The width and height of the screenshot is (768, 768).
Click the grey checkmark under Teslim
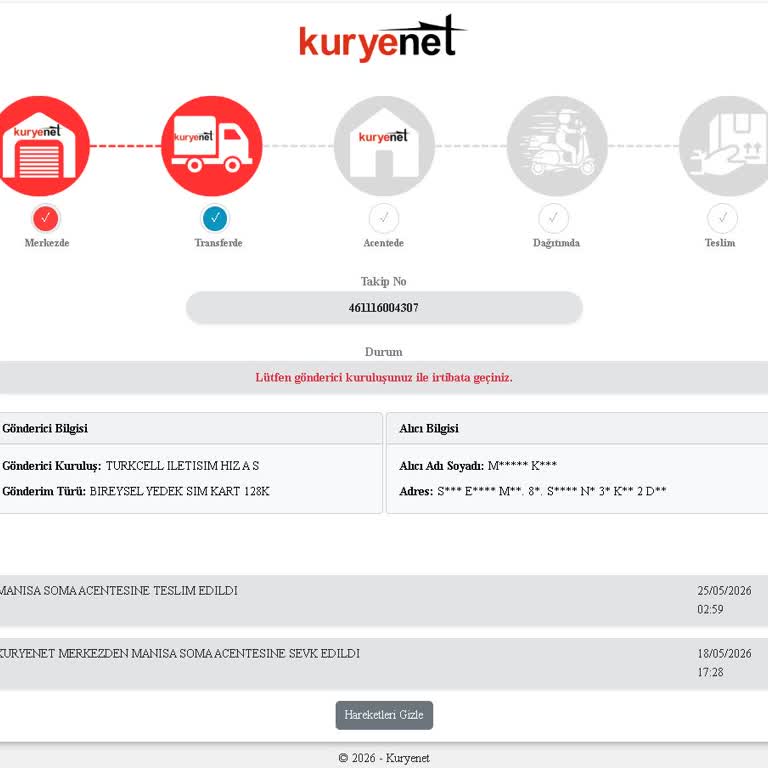[x=722, y=218]
